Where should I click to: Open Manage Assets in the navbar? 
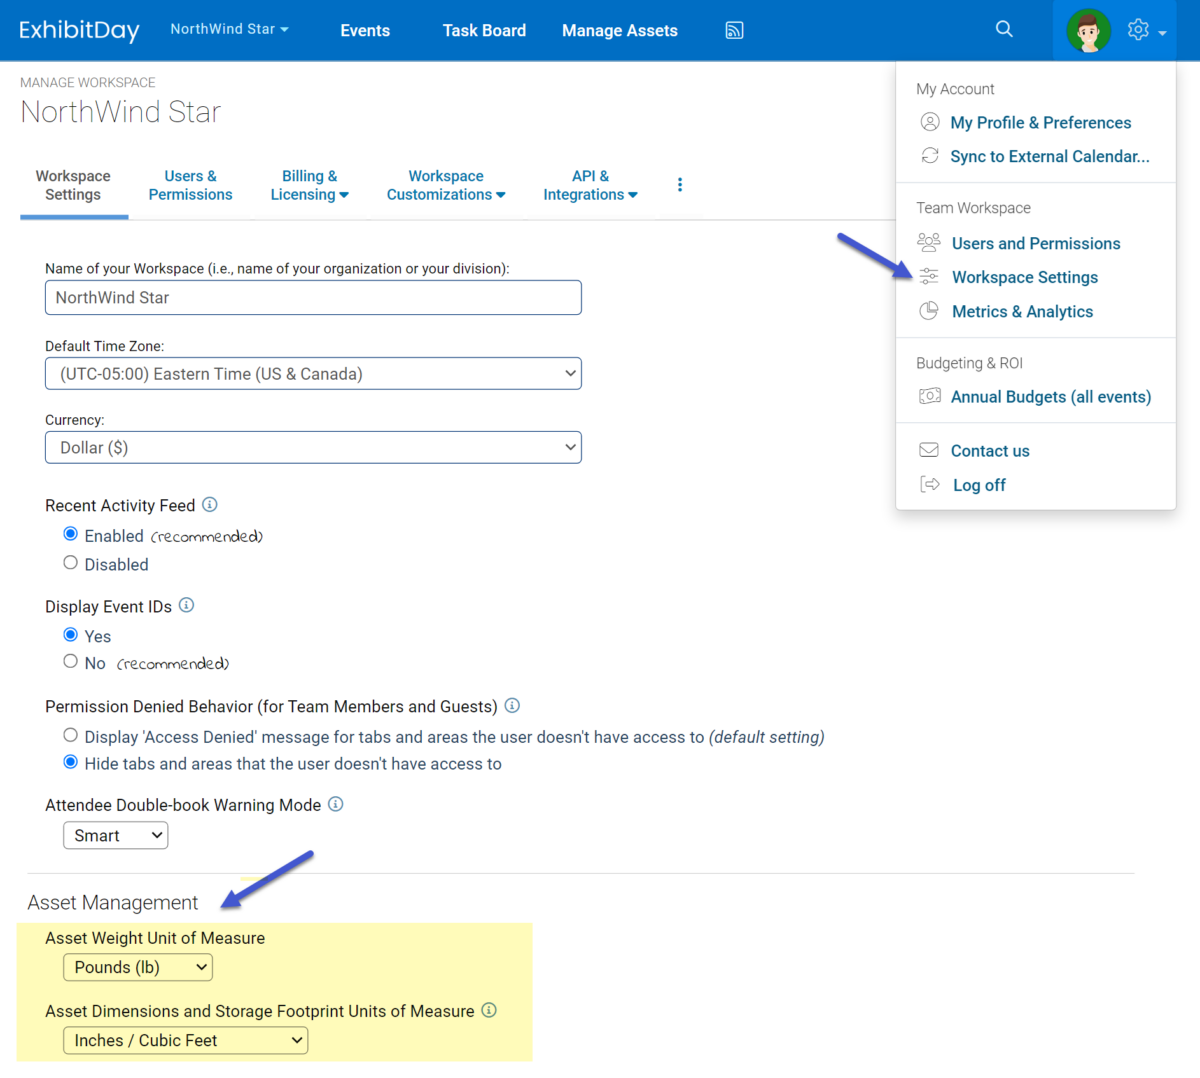(620, 31)
